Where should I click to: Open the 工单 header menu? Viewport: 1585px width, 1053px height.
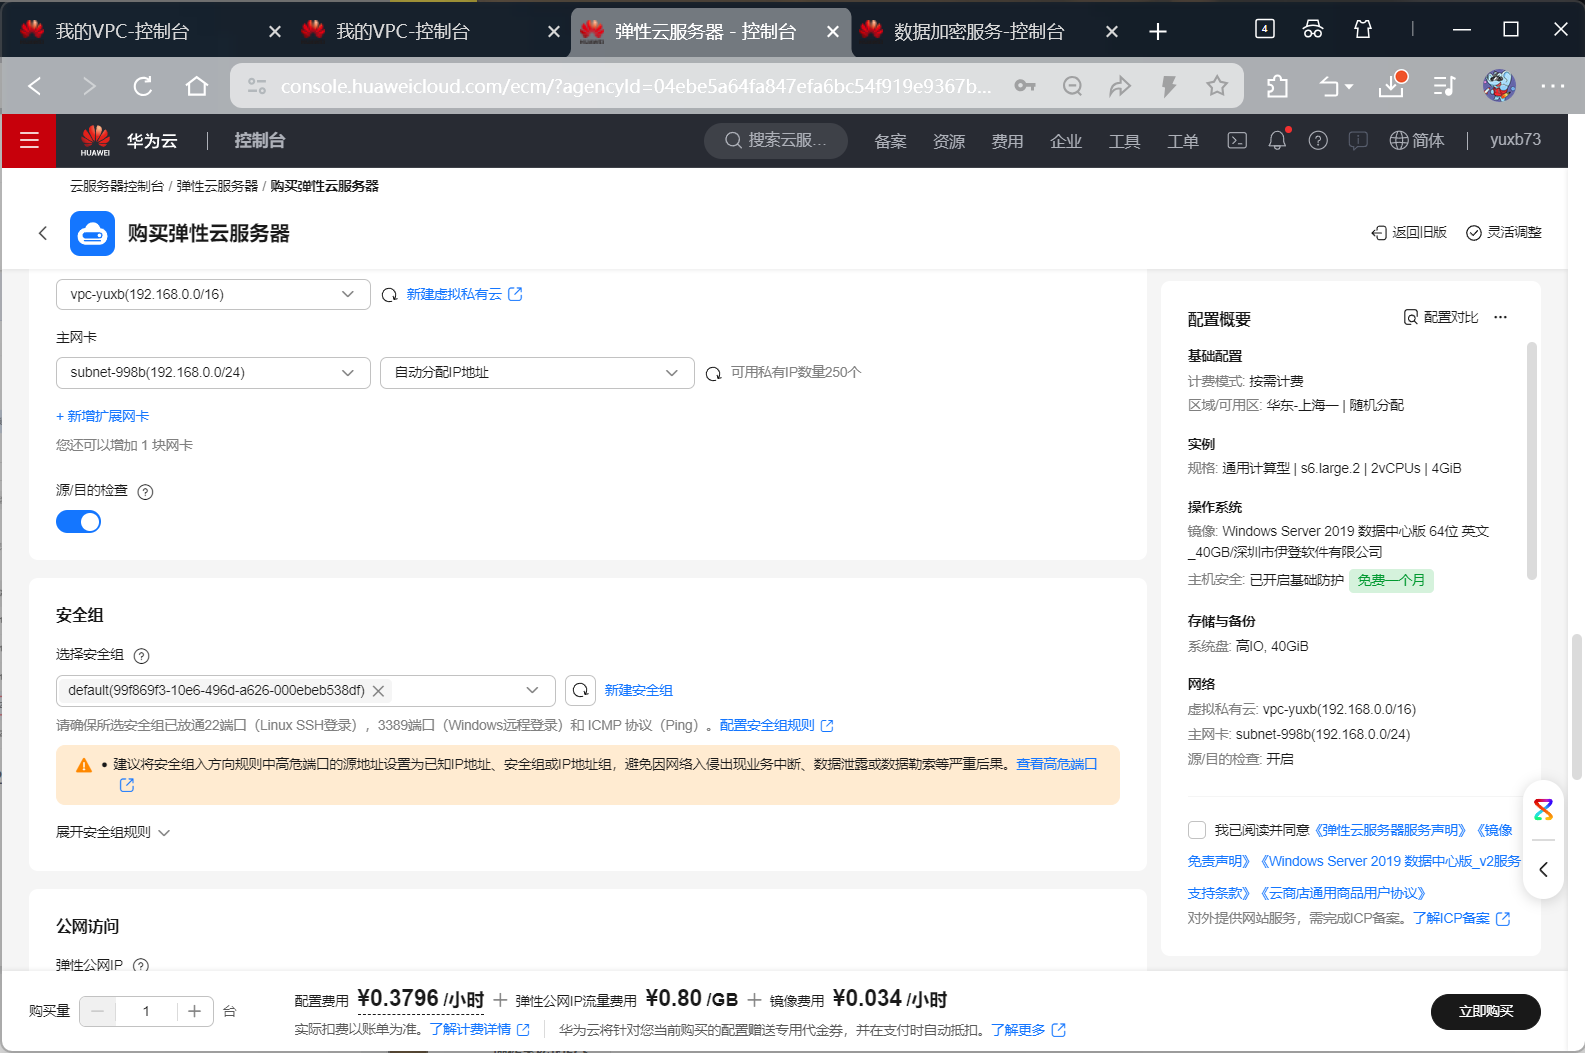pyautogui.click(x=1183, y=141)
